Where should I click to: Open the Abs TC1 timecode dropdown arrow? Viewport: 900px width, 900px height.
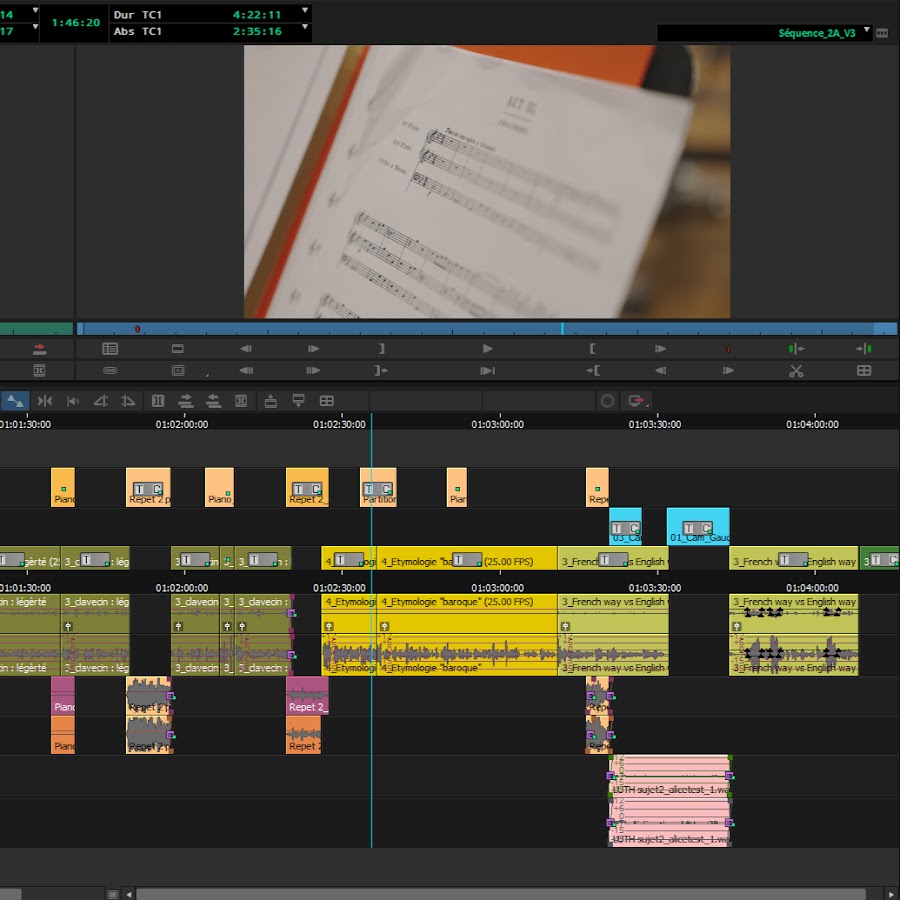pyautogui.click(x=305, y=27)
